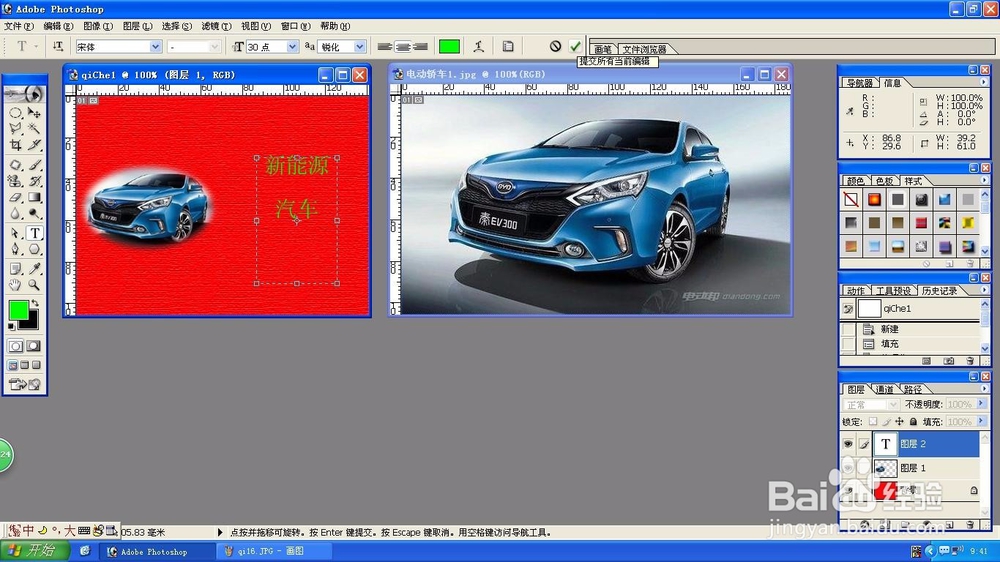The image size is (1000, 562).
Task: Align text right
Action: pyautogui.click(x=420, y=47)
